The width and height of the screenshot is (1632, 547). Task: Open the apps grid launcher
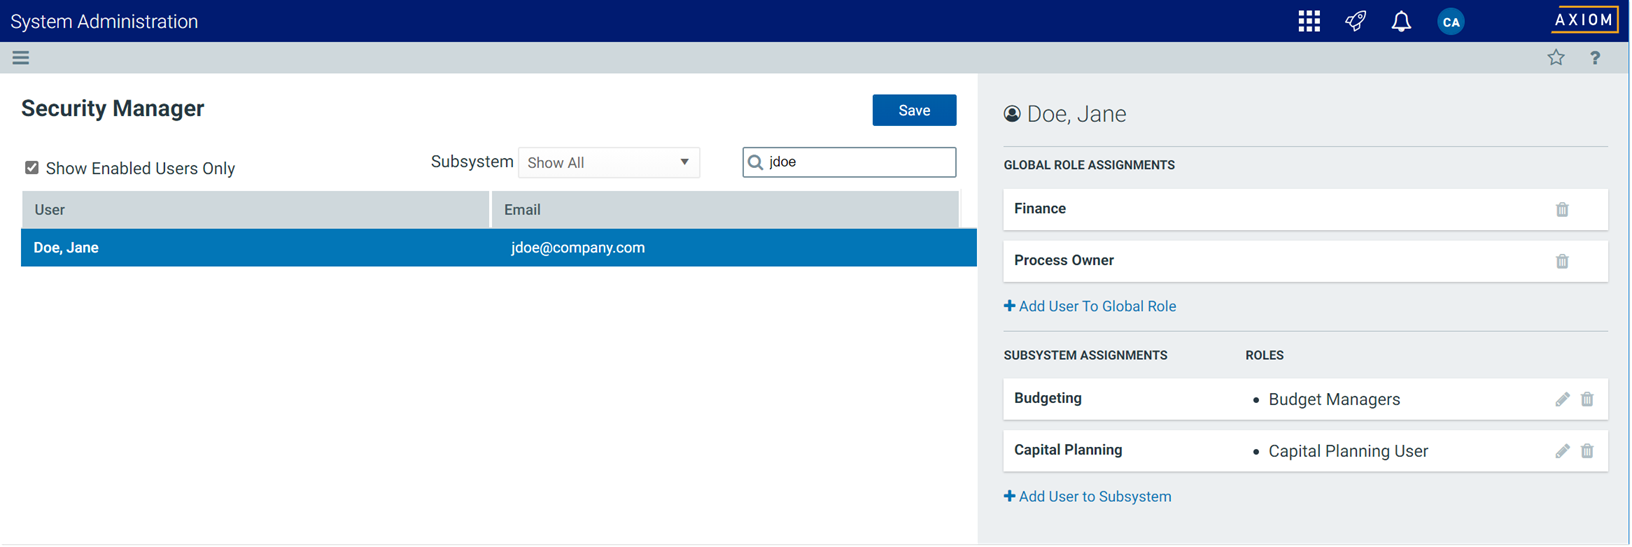[x=1309, y=21]
